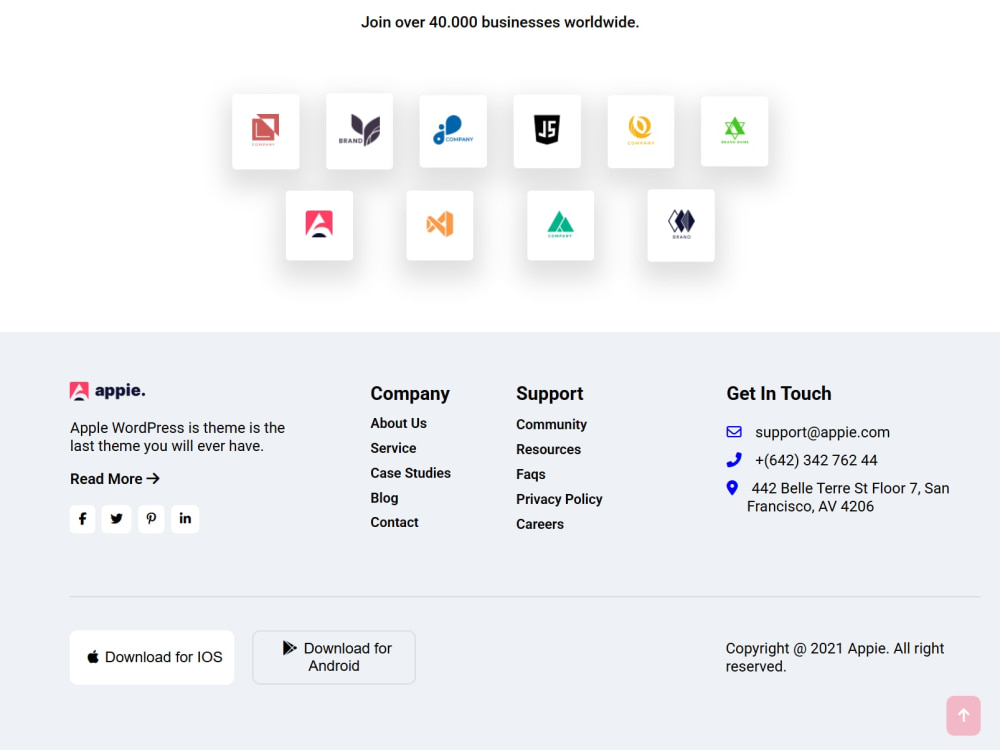Click the blue phone icon
The width and height of the screenshot is (1000, 750).
point(734,460)
